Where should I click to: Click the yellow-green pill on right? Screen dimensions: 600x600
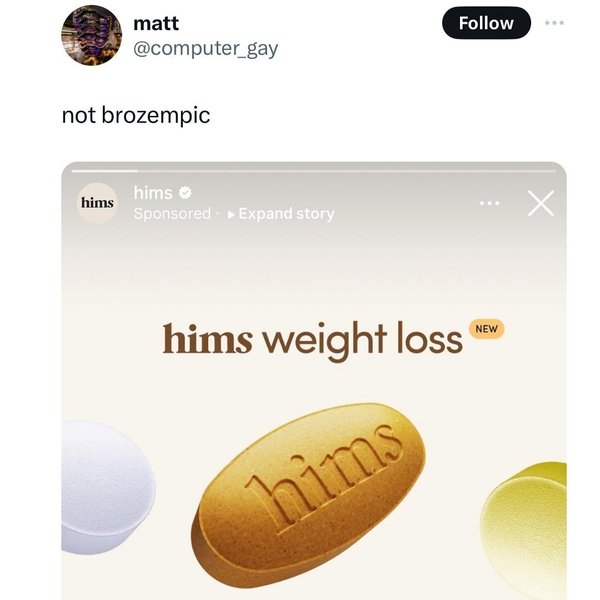tap(524, 530)
